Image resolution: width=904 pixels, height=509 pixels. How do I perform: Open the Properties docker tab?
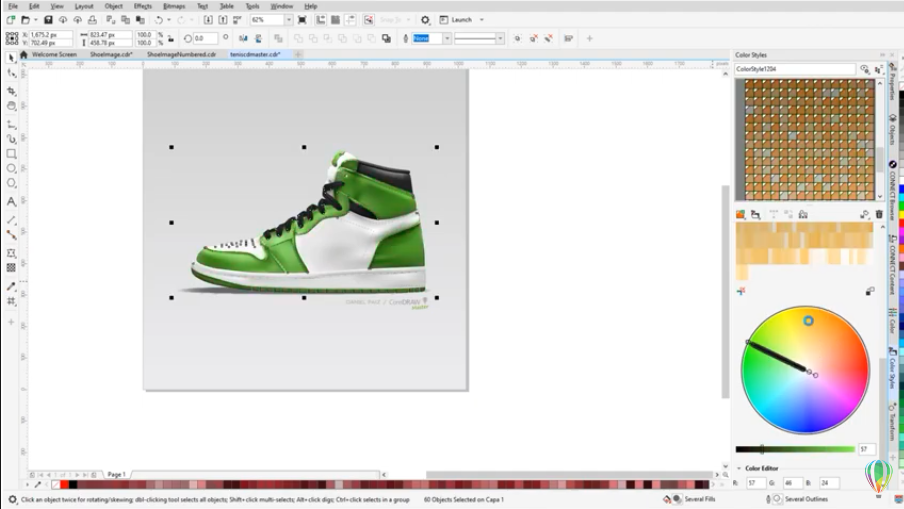pyautogui.click(x=892, y=82)
